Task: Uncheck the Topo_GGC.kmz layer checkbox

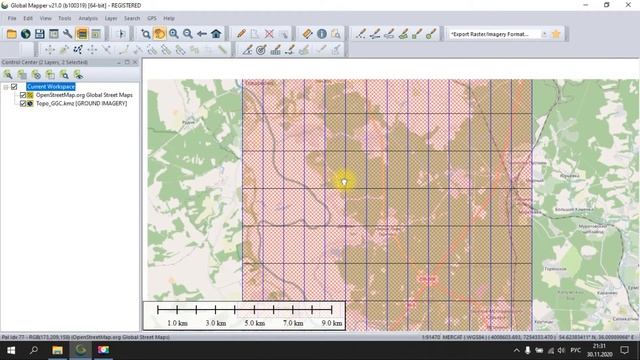Action: 23,104
